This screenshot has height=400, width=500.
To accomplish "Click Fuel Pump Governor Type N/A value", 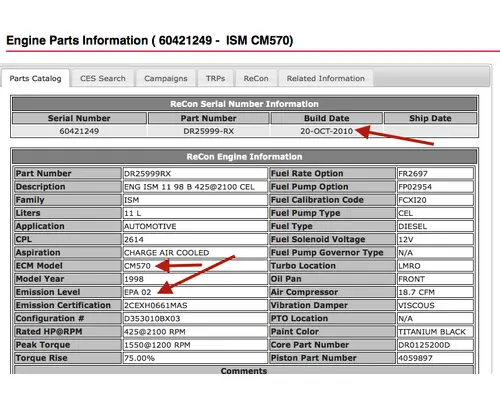I will 435,253.
